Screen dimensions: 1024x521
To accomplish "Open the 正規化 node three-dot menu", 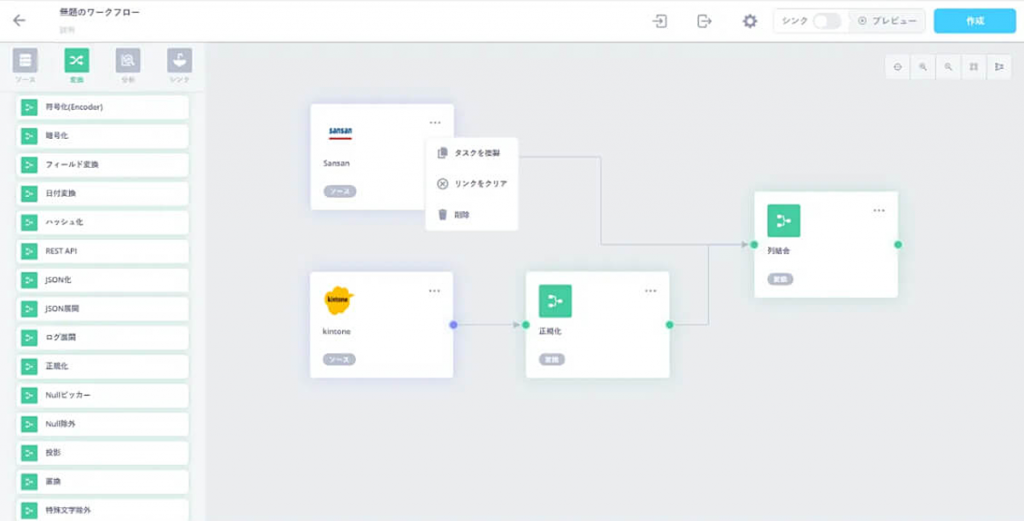I will [x=651, y=291].
